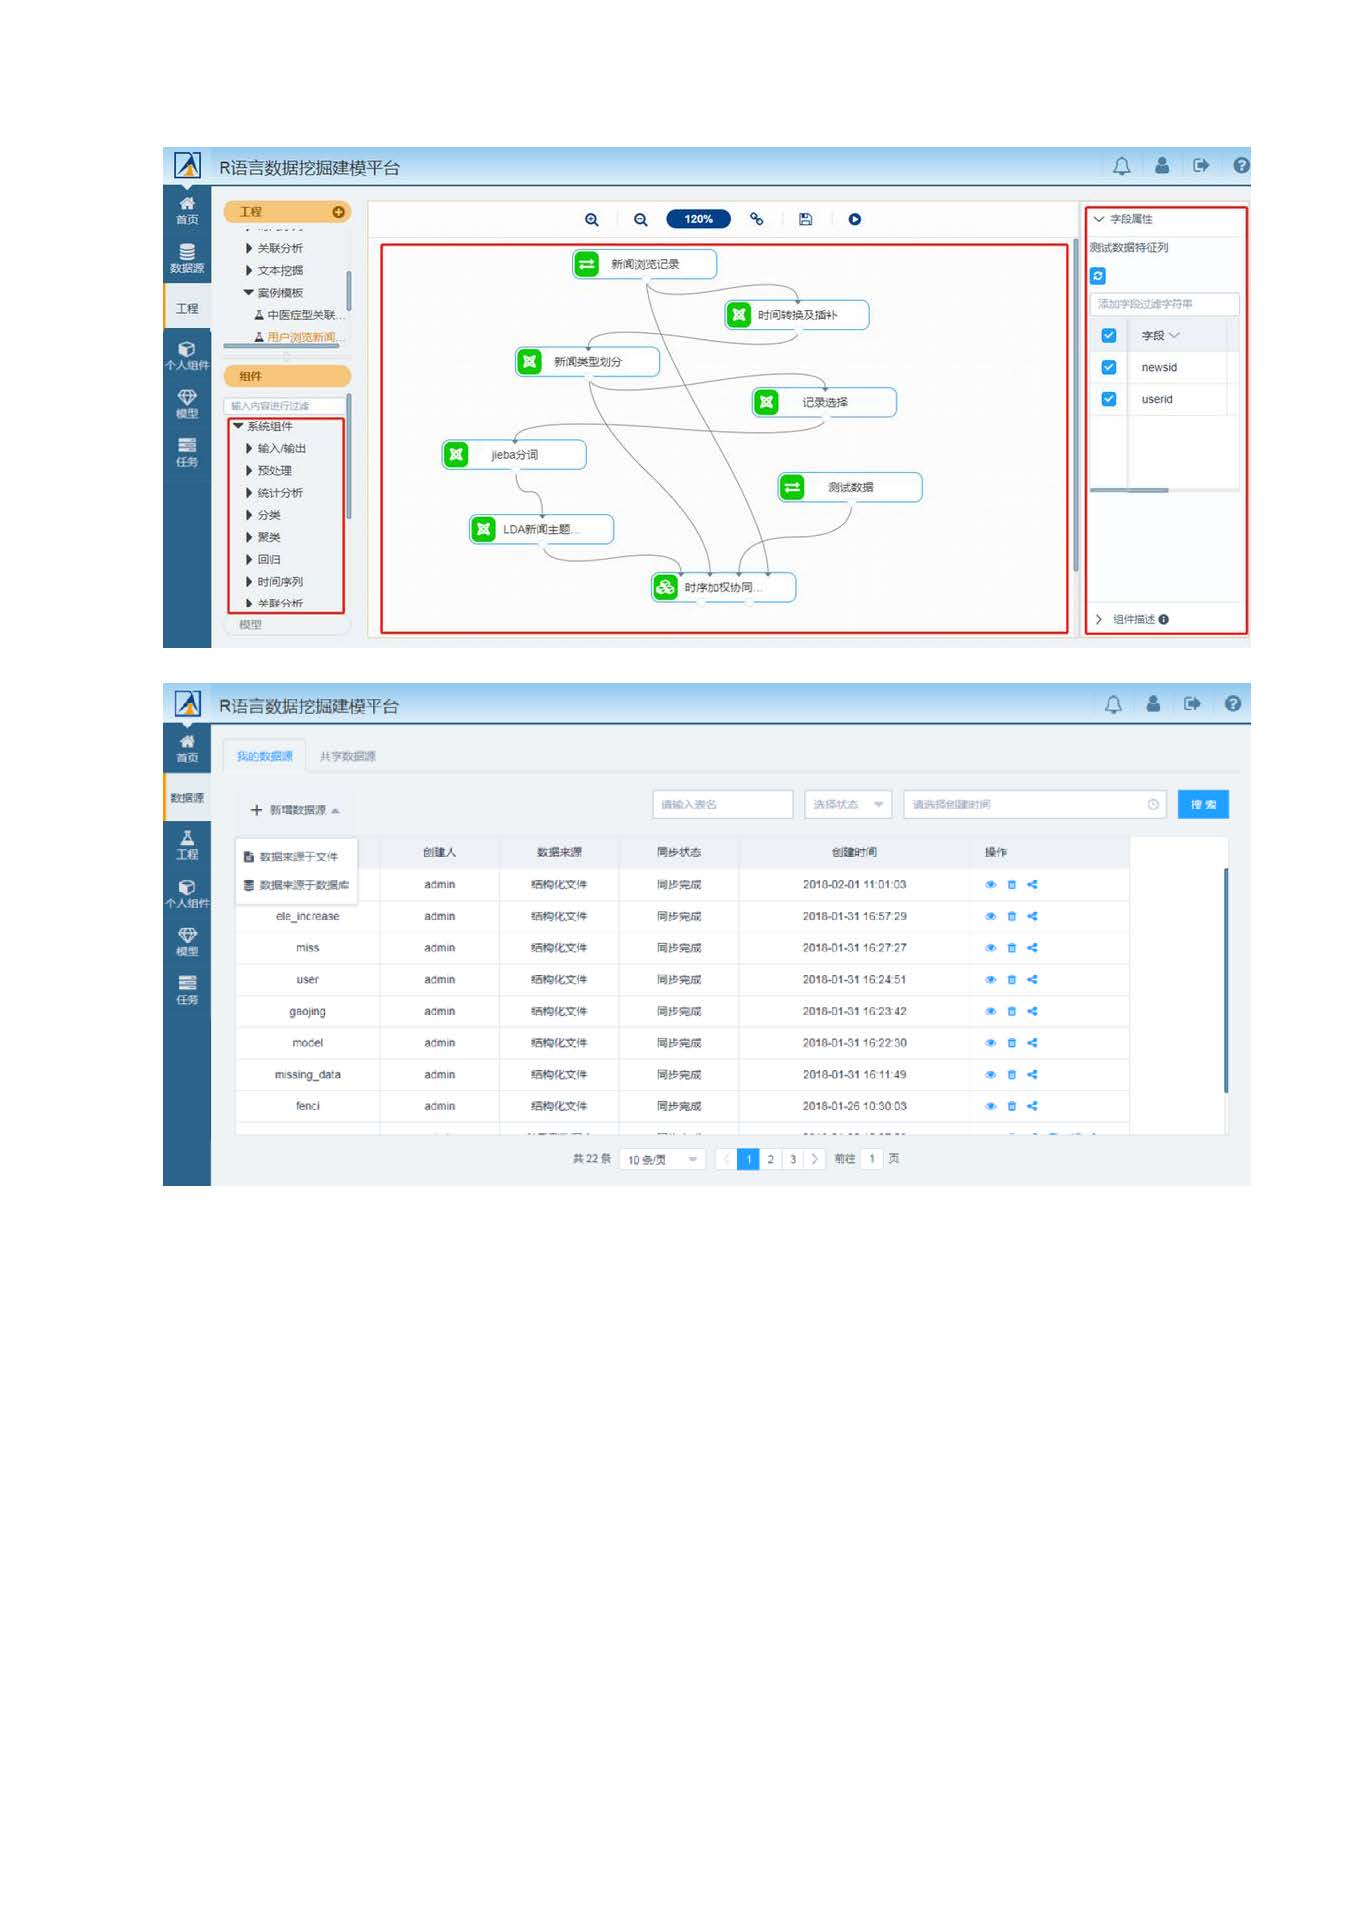The height and width of the screenshot is (1930, 1365).
Task: View the ele_increase data source row
Action: 990,916
